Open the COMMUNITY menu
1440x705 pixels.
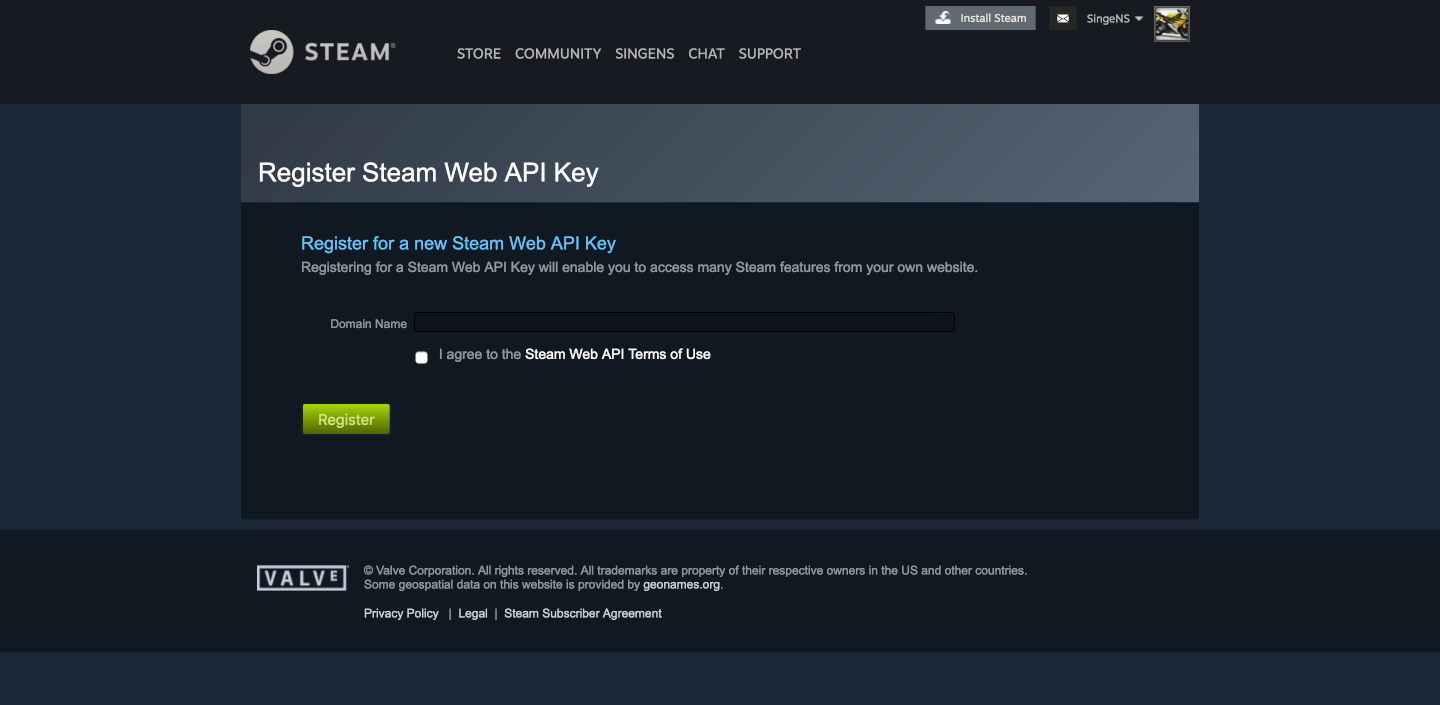click(558, 54)
